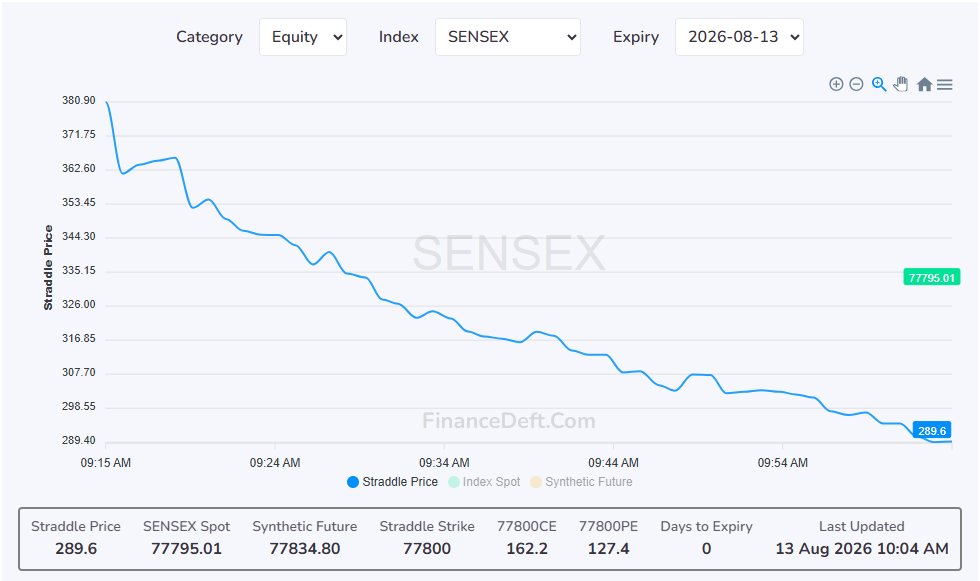Click the 344.30 y-axis label
Screen dimensions: 980x581
tap(79, 237)
